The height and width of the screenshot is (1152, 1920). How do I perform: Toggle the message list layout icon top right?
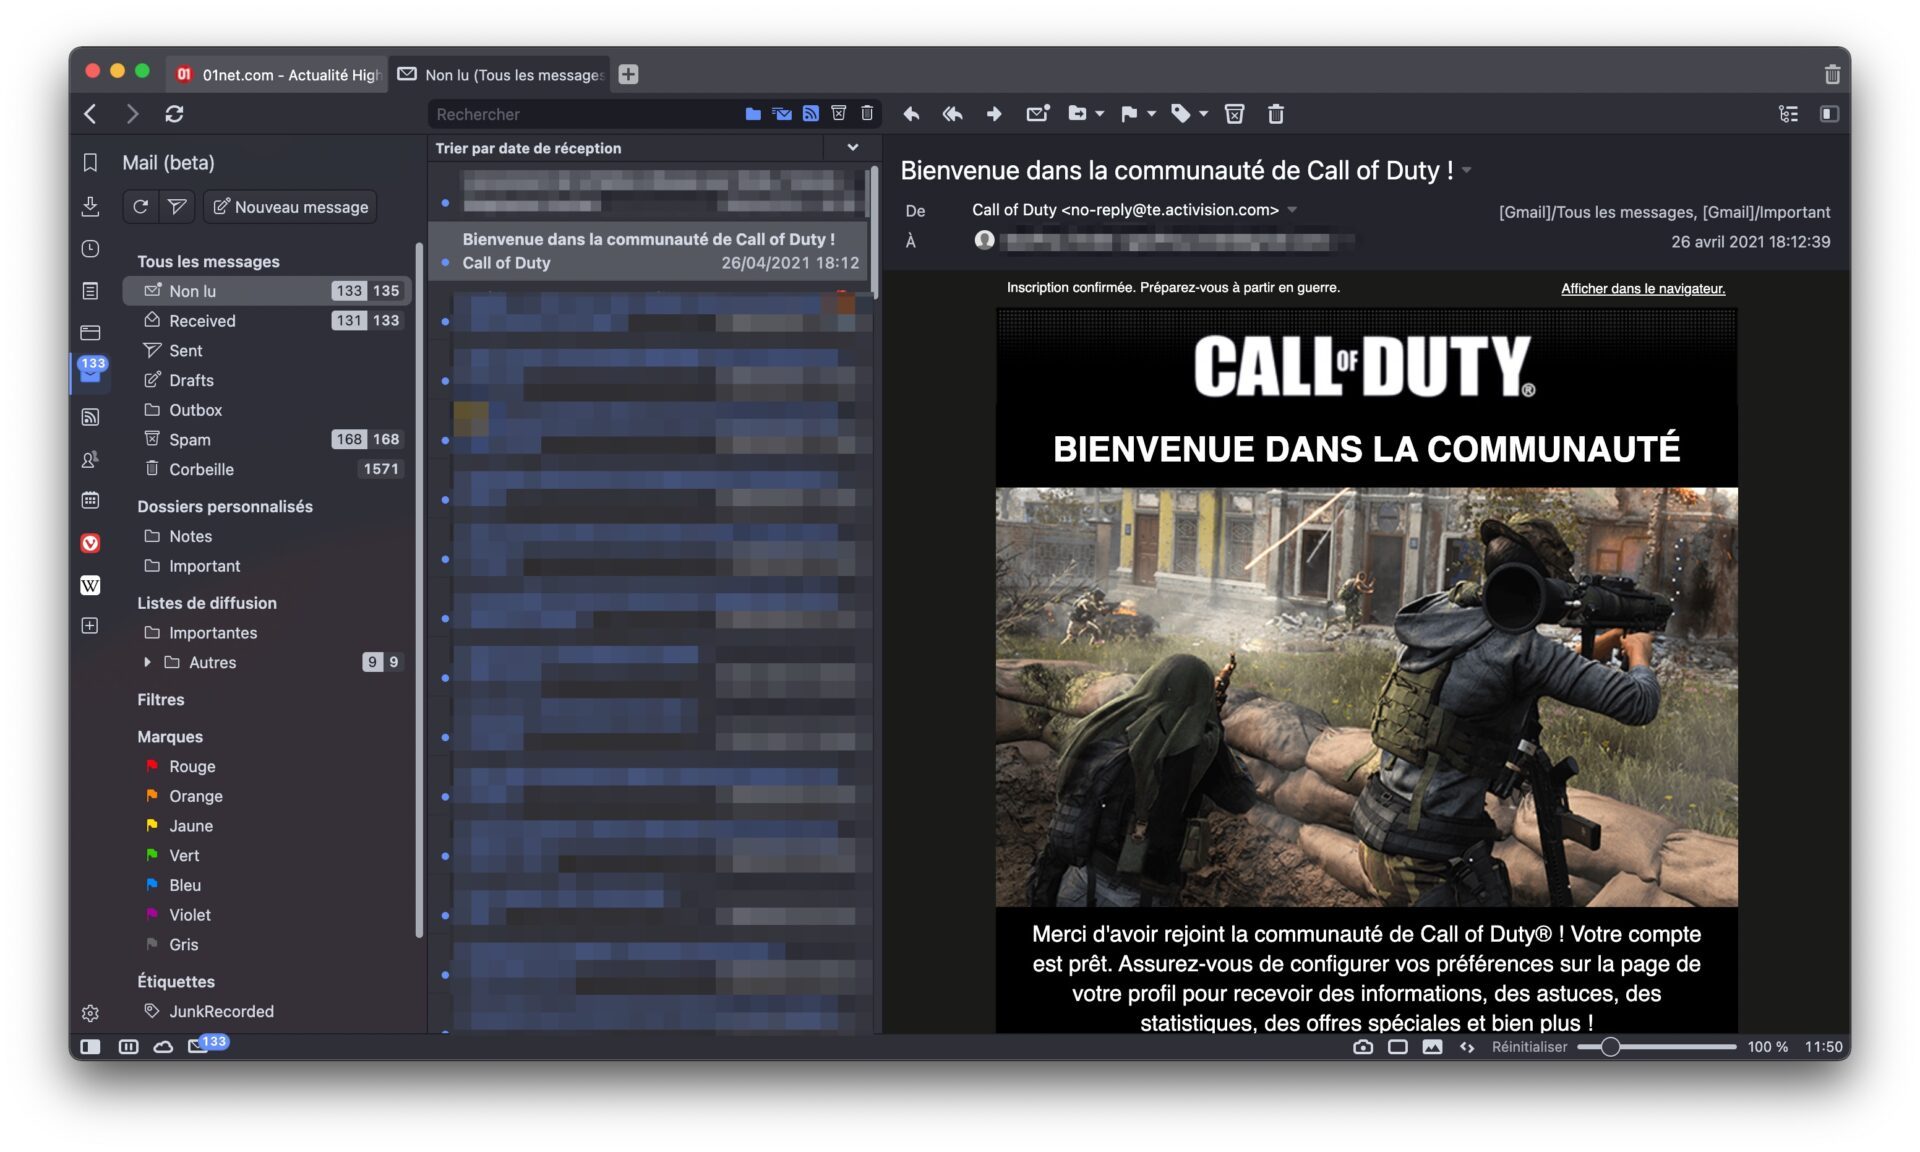coord(1789,114)
